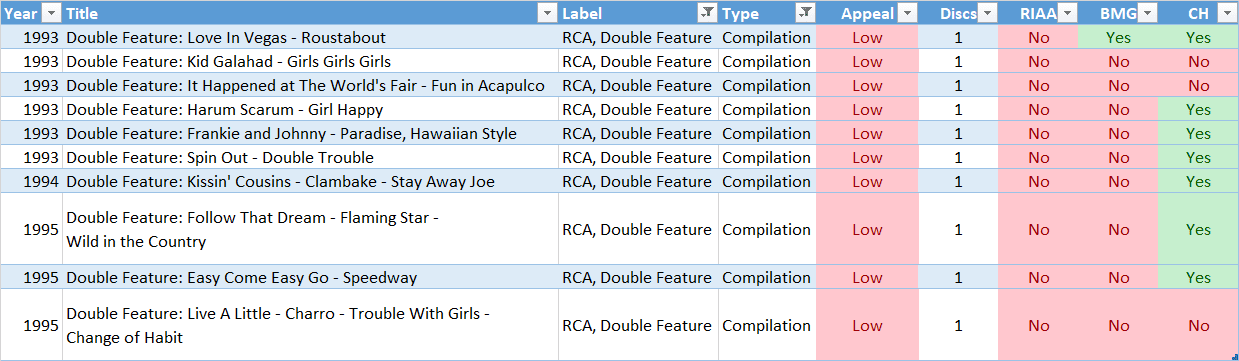The width and height of the screenshot is (1239, 361).
Task: Click the Label column header text
Action: click(x=582, y=13)
